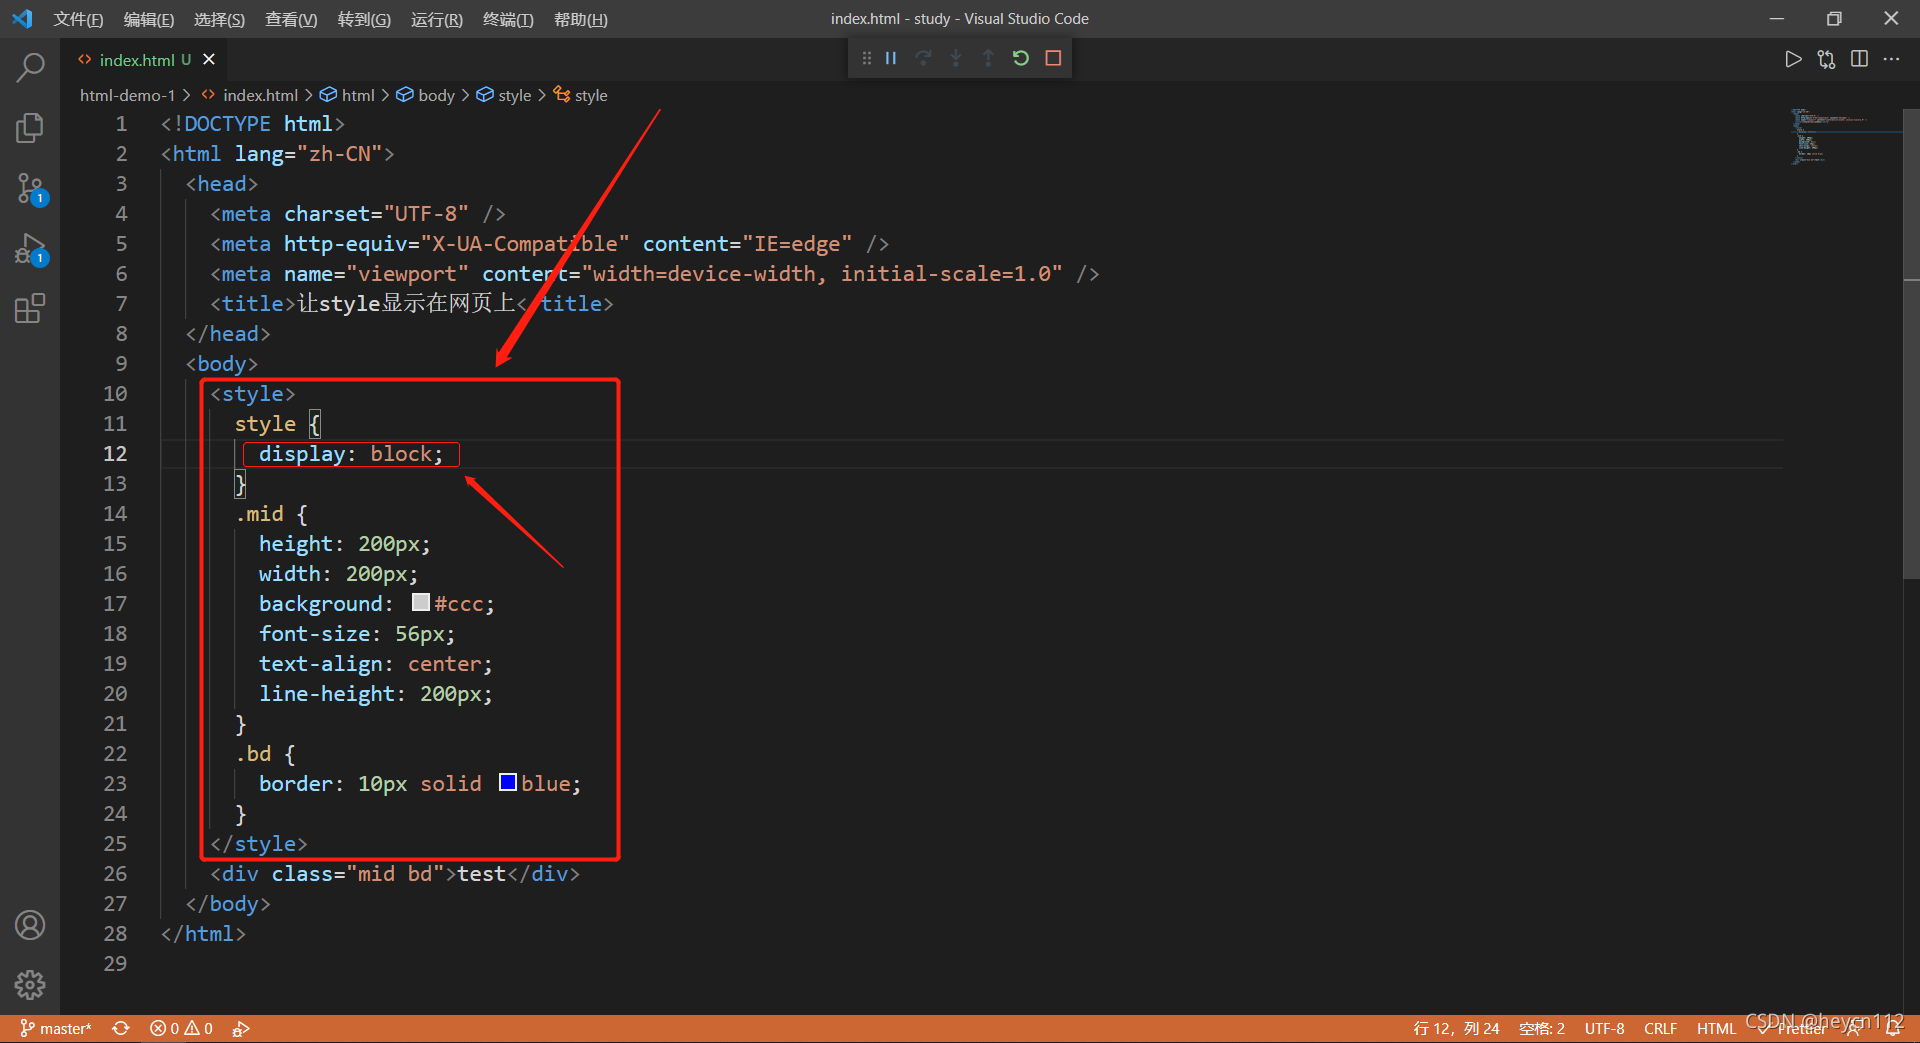Click the status bar debug launch icon
Image resolution: width=1920 pixels, height=1043 pixels.
[x=241, y=1028]
